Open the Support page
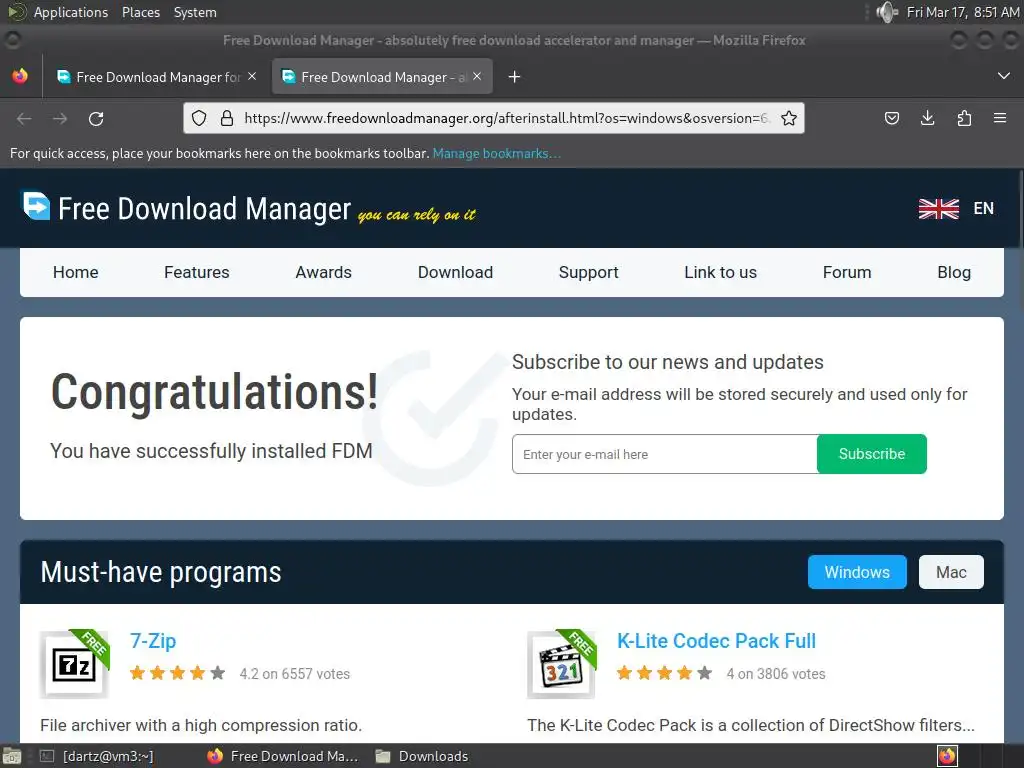 588,272
